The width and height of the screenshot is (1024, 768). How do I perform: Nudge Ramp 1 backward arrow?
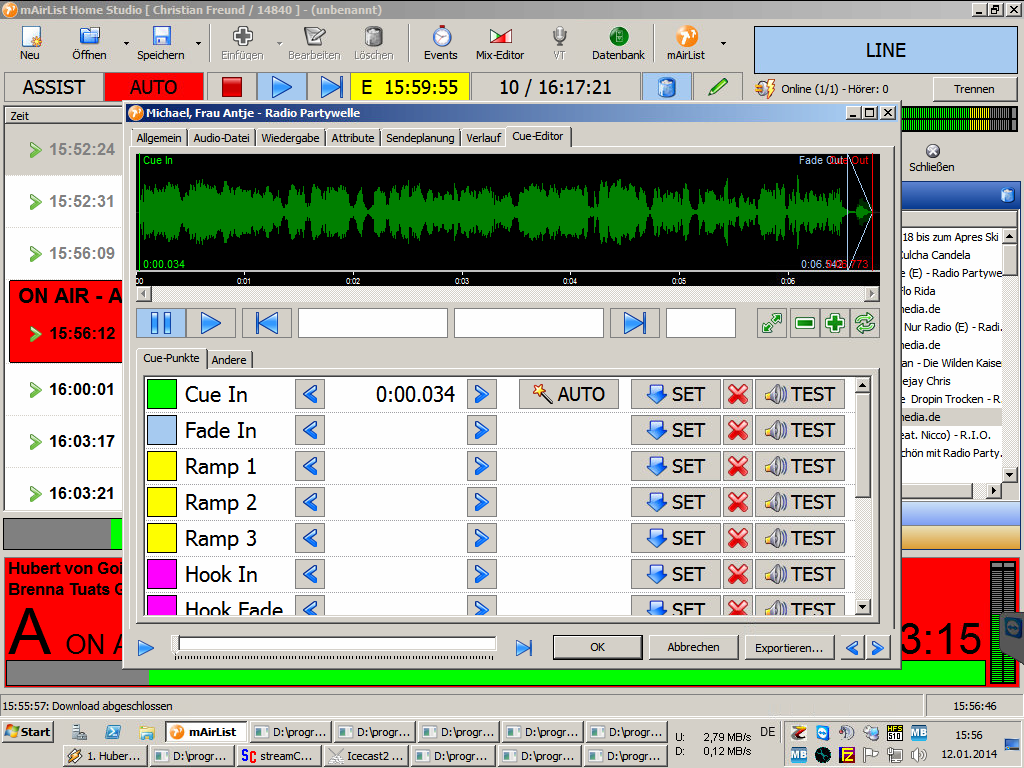point(310,466)
